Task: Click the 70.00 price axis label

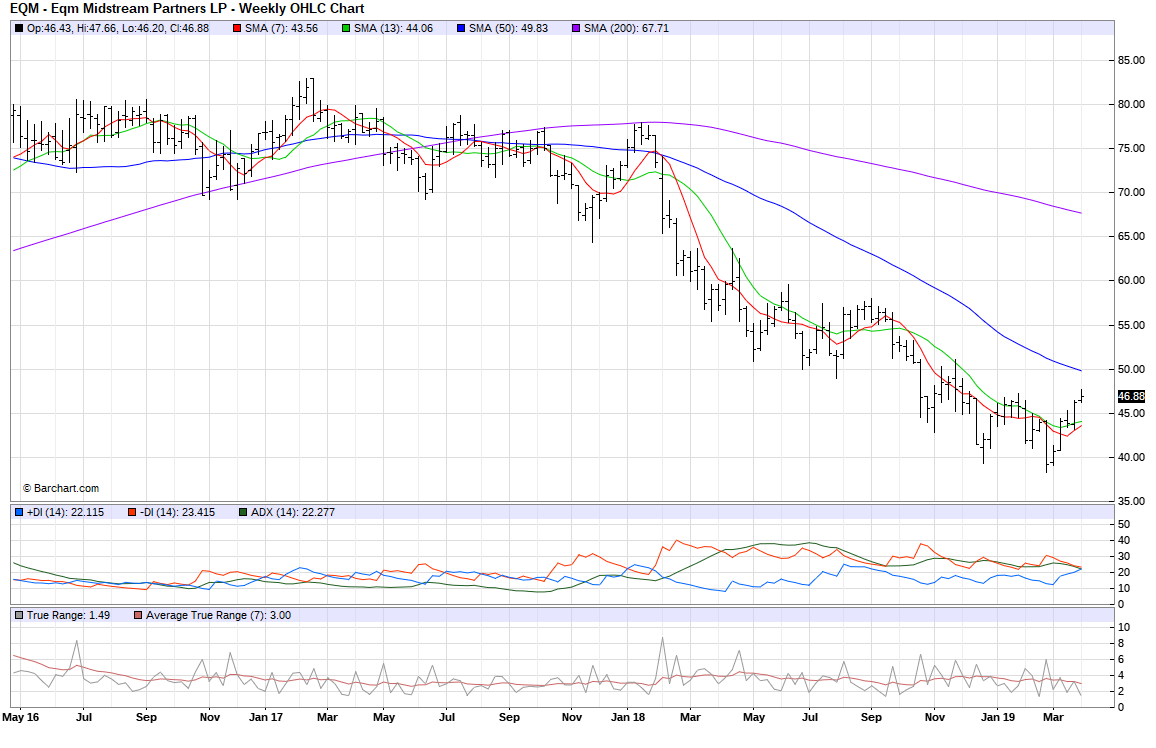Action: pyautogui.click(x=1132, y=192)
